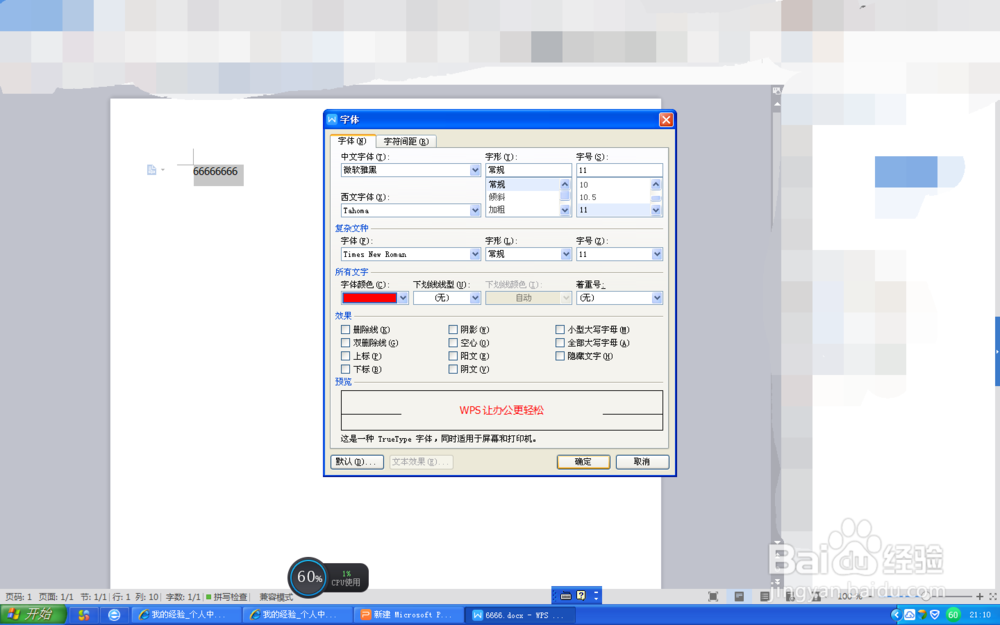Viewport: 1000px width, 625px height.
Task: Switch to the 字符间距 tab
Action: coord(406,142)
